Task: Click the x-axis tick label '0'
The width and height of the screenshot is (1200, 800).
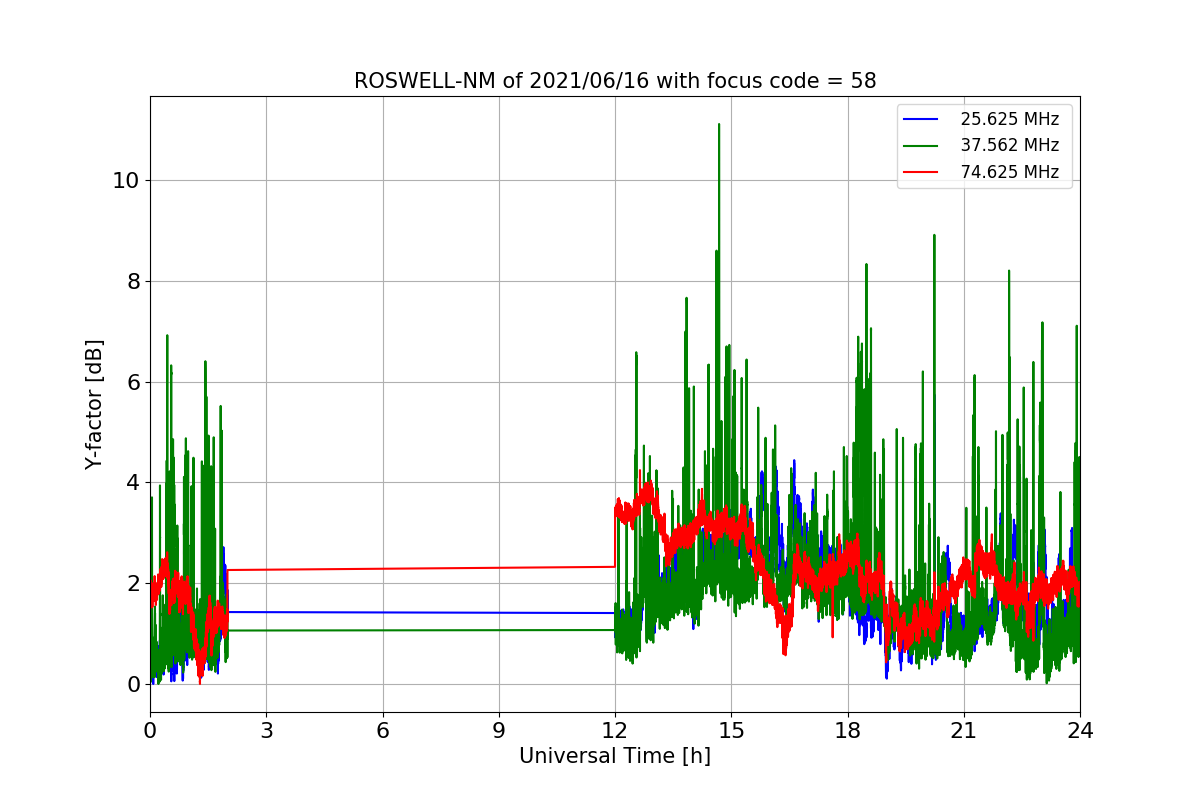Action: [x=150, y=731]
